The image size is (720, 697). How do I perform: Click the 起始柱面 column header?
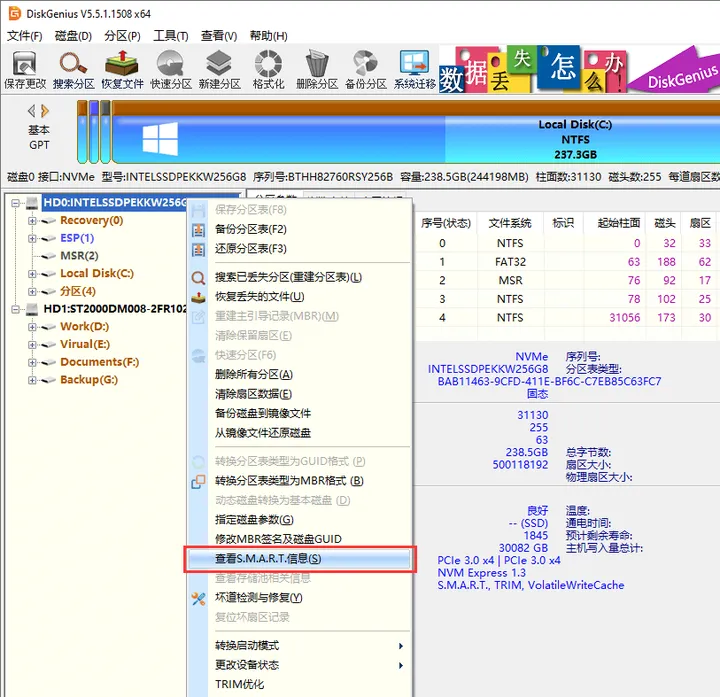[619, 224]
